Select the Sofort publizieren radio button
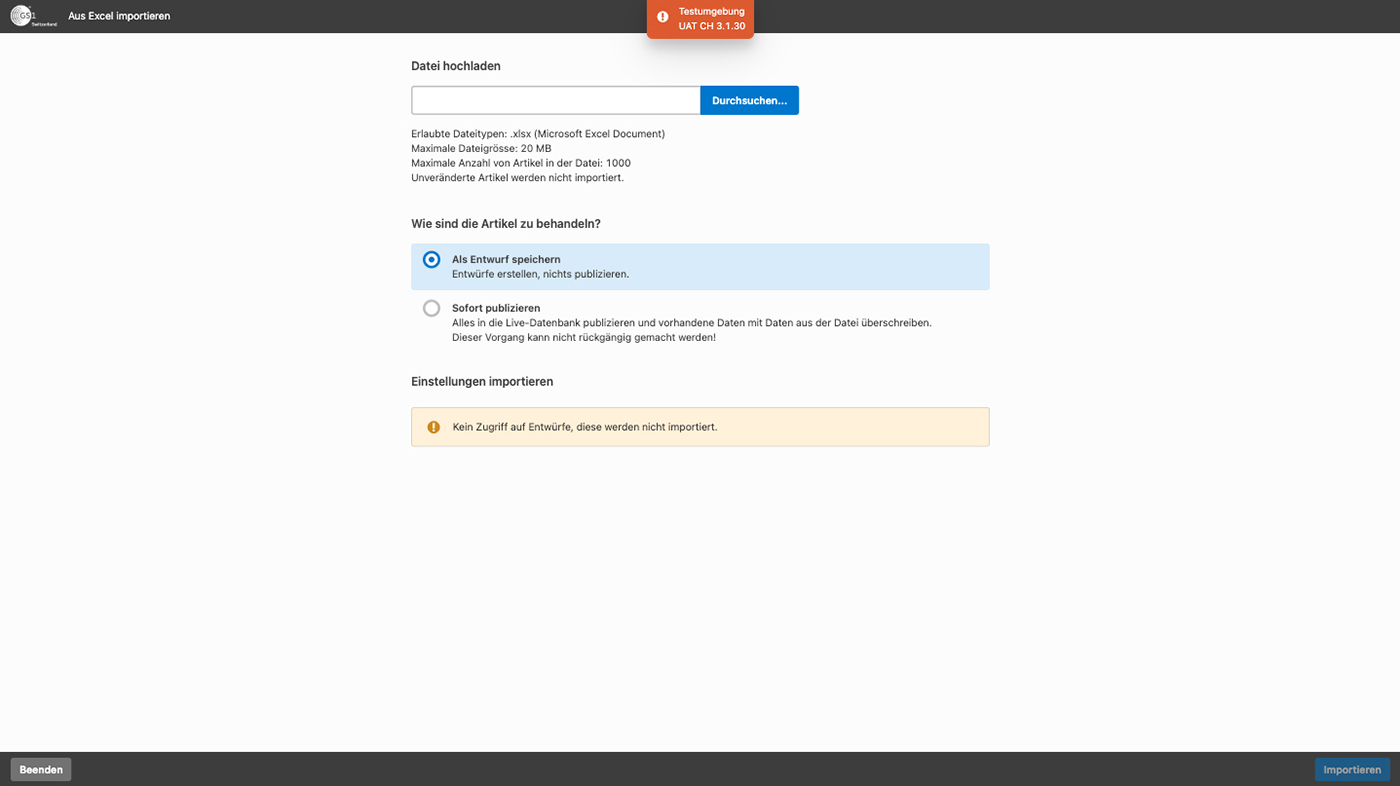The height and width of the screenshot is (786, 1400). pos(431,308)
